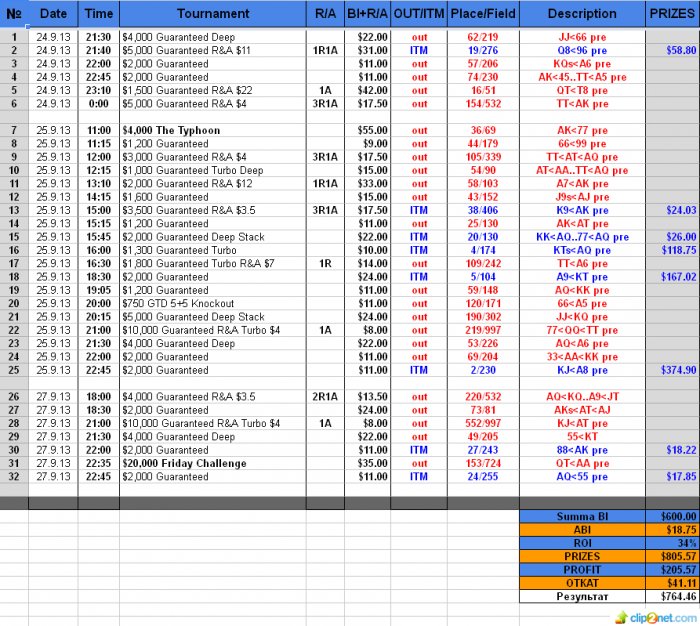Click the R/A column header

(325, 14)
